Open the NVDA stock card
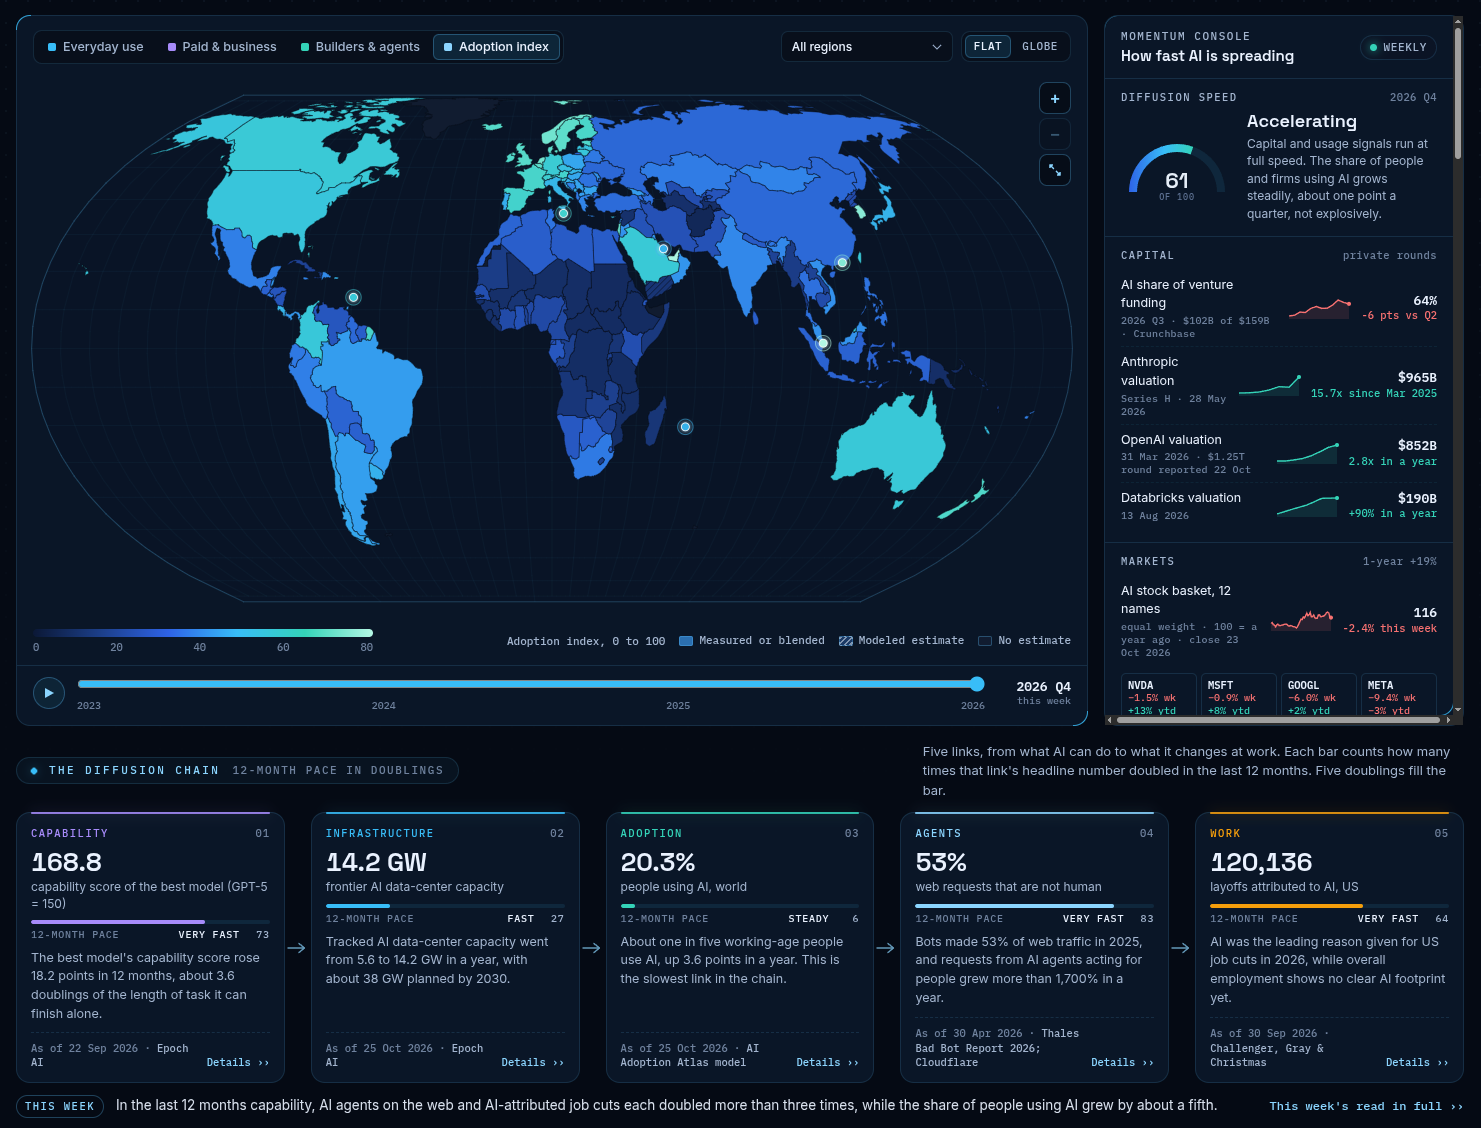Screen dimensions: 1481x1128 pos(1159,696)
